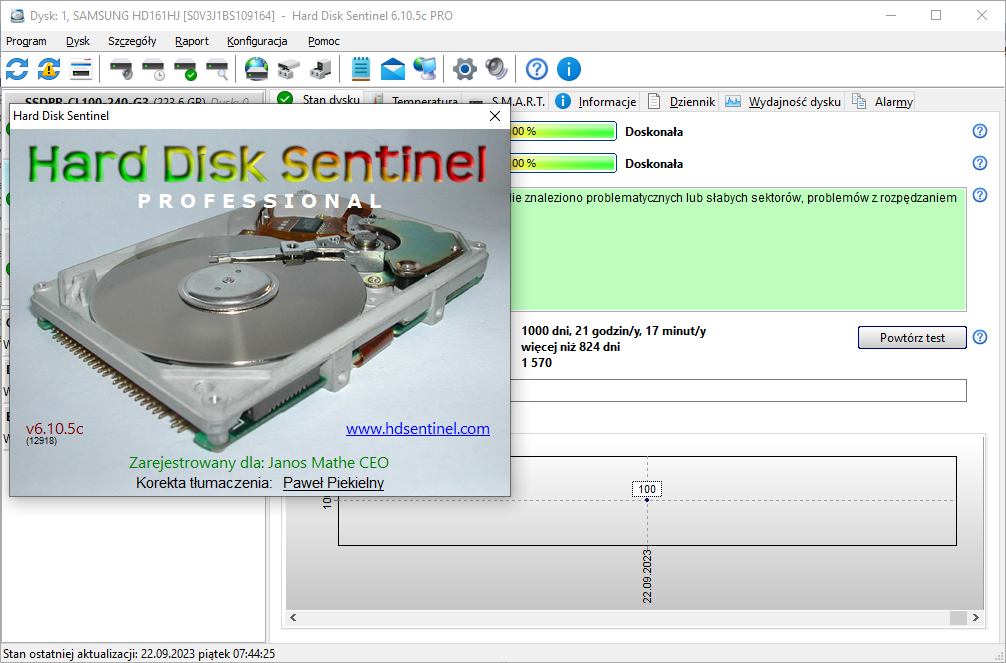Image resolution: width=1006 pixels, height=663 pixels.
Task: Switch to the Informacje tab
Action: pyautogui.click(x=595, y=101)
